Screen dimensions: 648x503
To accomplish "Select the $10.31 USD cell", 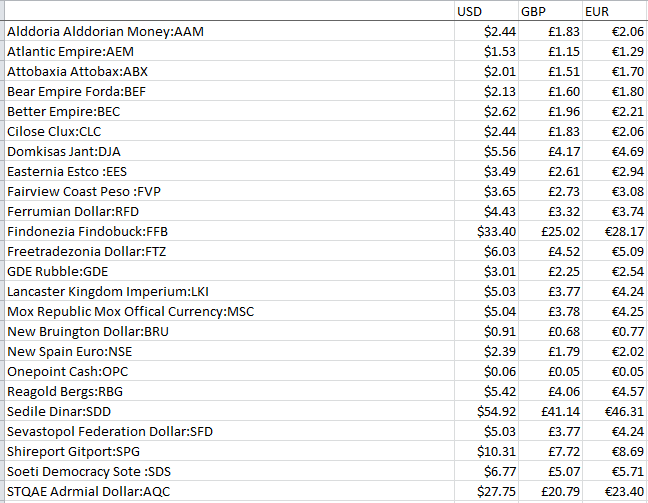I will click(486, 451).
